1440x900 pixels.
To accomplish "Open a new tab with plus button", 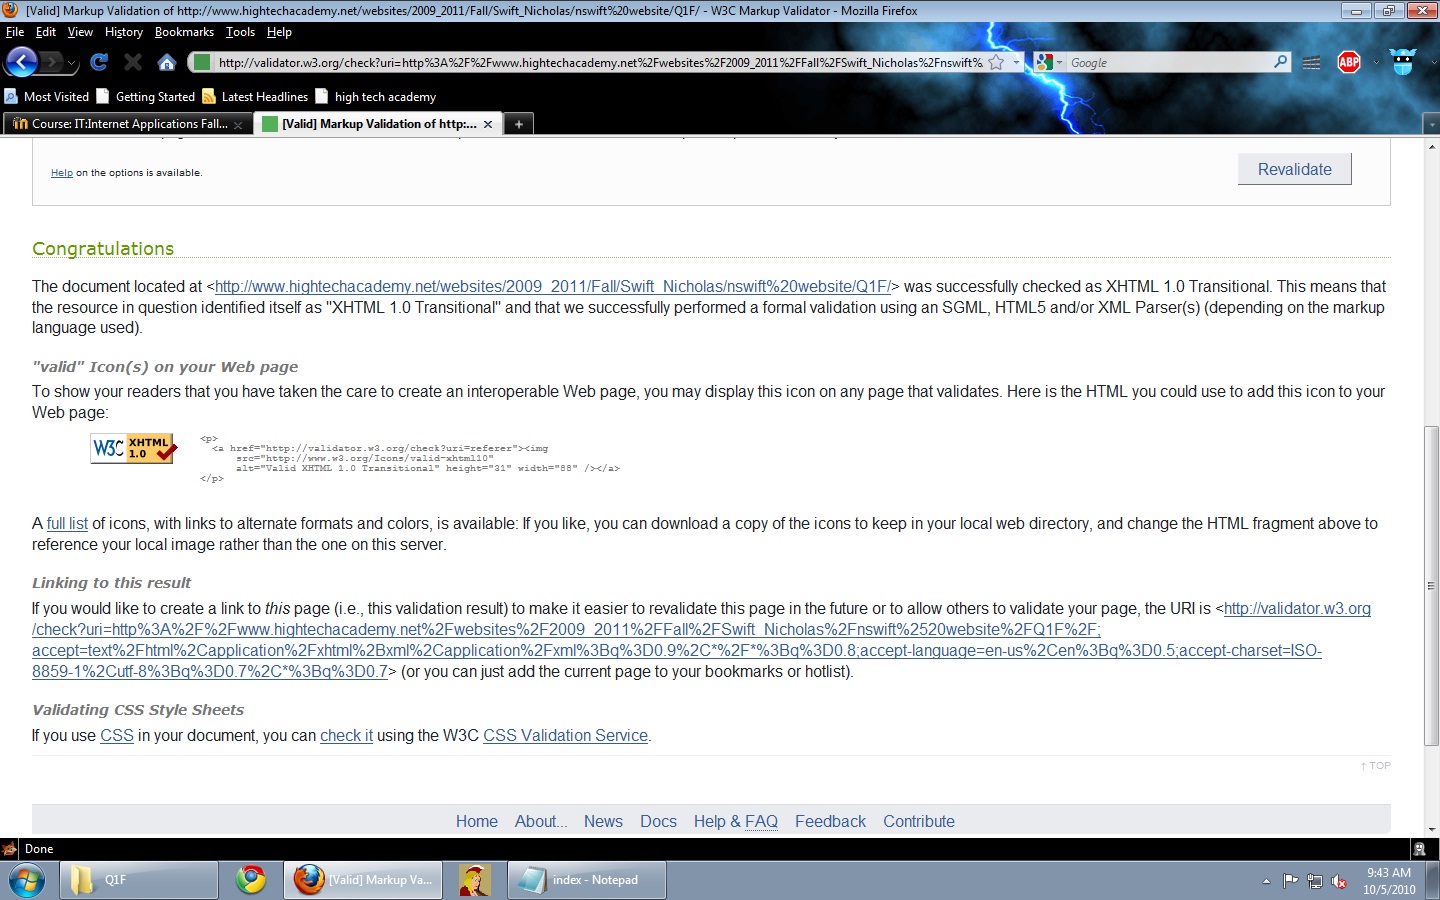I will click(518, 124).
